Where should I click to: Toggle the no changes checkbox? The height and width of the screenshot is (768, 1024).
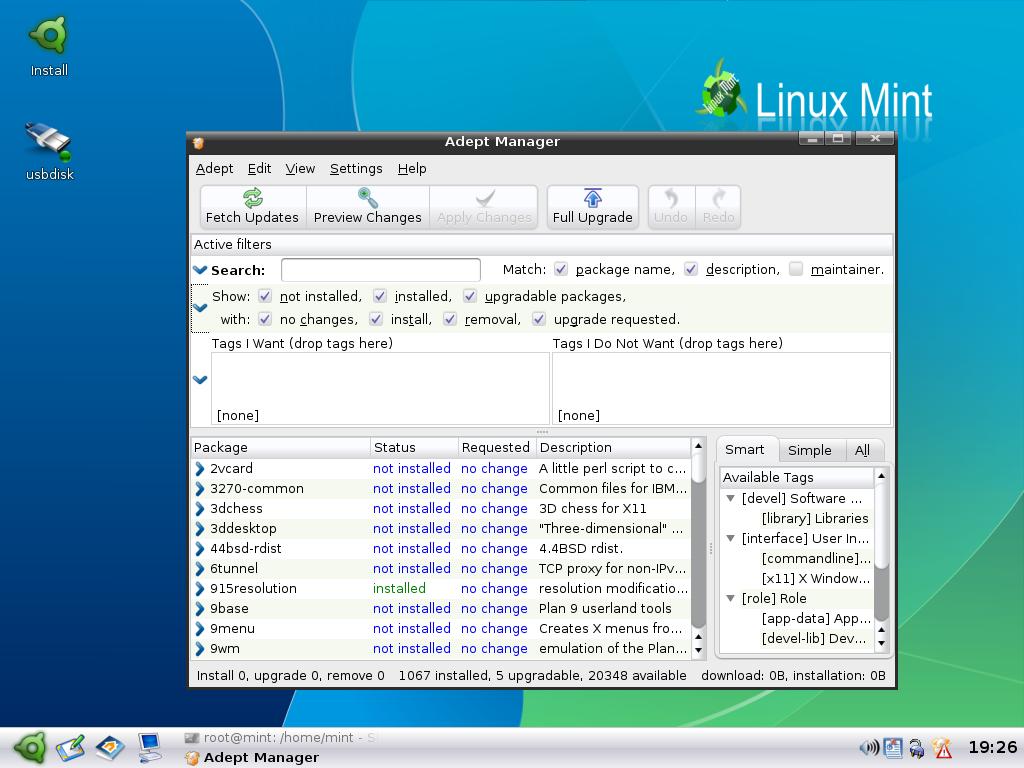[264, 319]
